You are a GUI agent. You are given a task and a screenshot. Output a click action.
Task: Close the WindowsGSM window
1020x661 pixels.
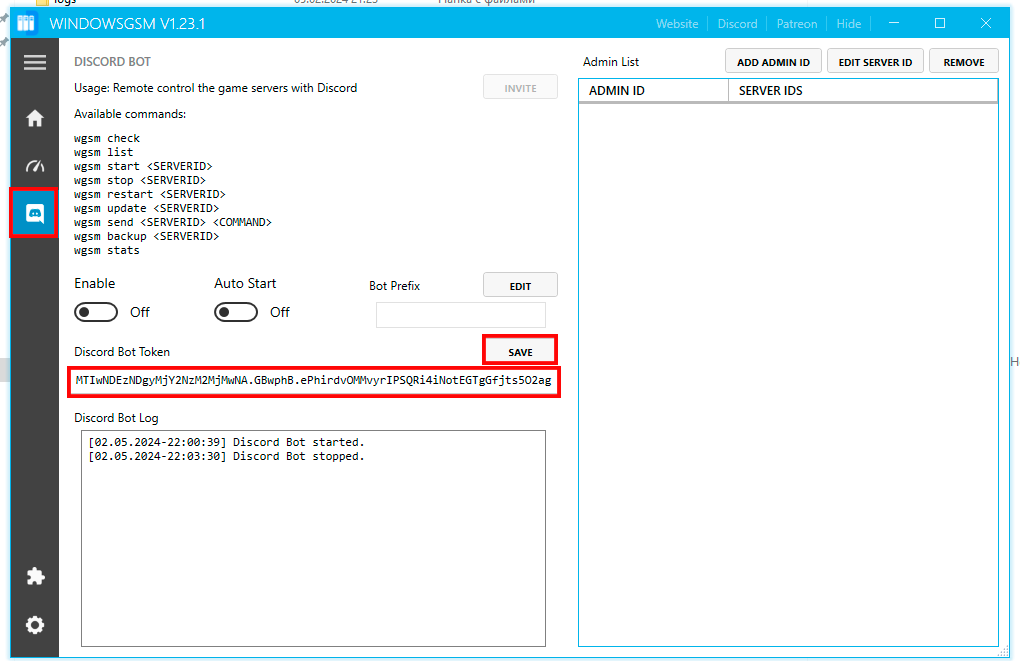pyautogui.click(x=986, y=23)
